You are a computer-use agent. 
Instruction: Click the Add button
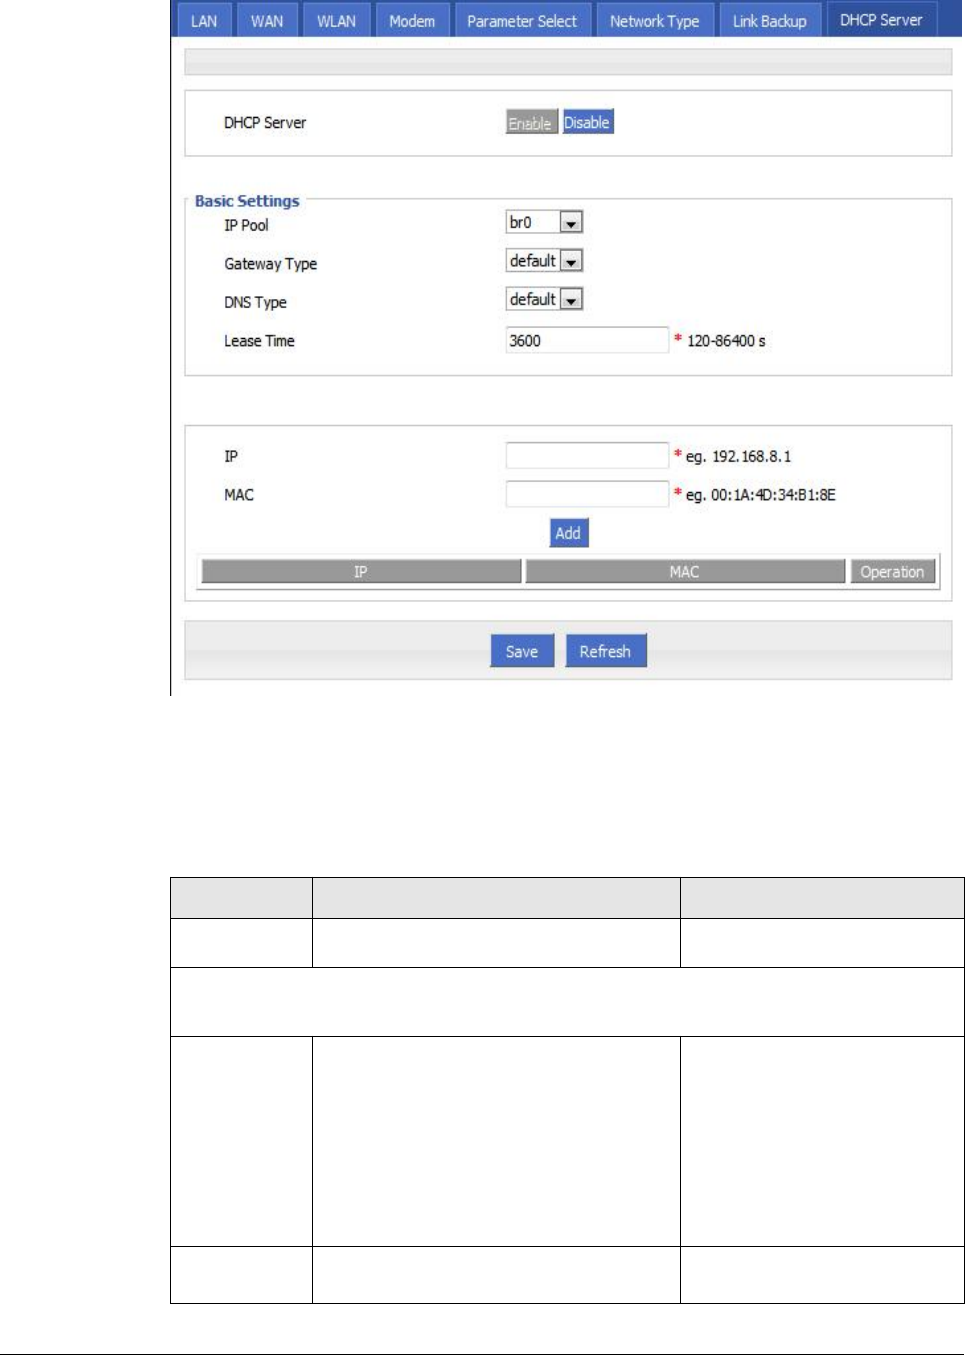[x=569, y=533]
